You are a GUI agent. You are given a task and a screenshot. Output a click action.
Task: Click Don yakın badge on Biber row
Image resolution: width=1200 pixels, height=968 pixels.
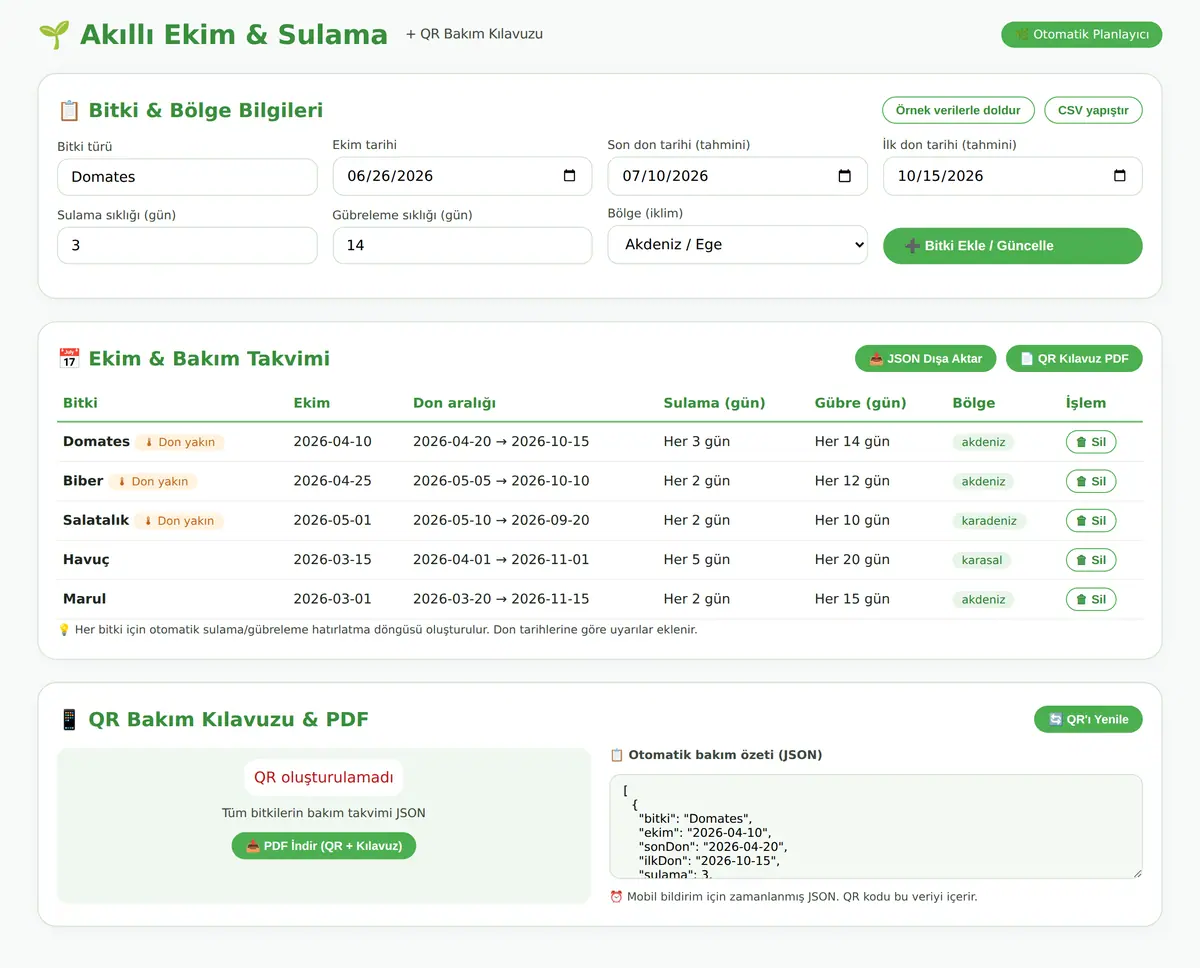click(x=153, y=481)
